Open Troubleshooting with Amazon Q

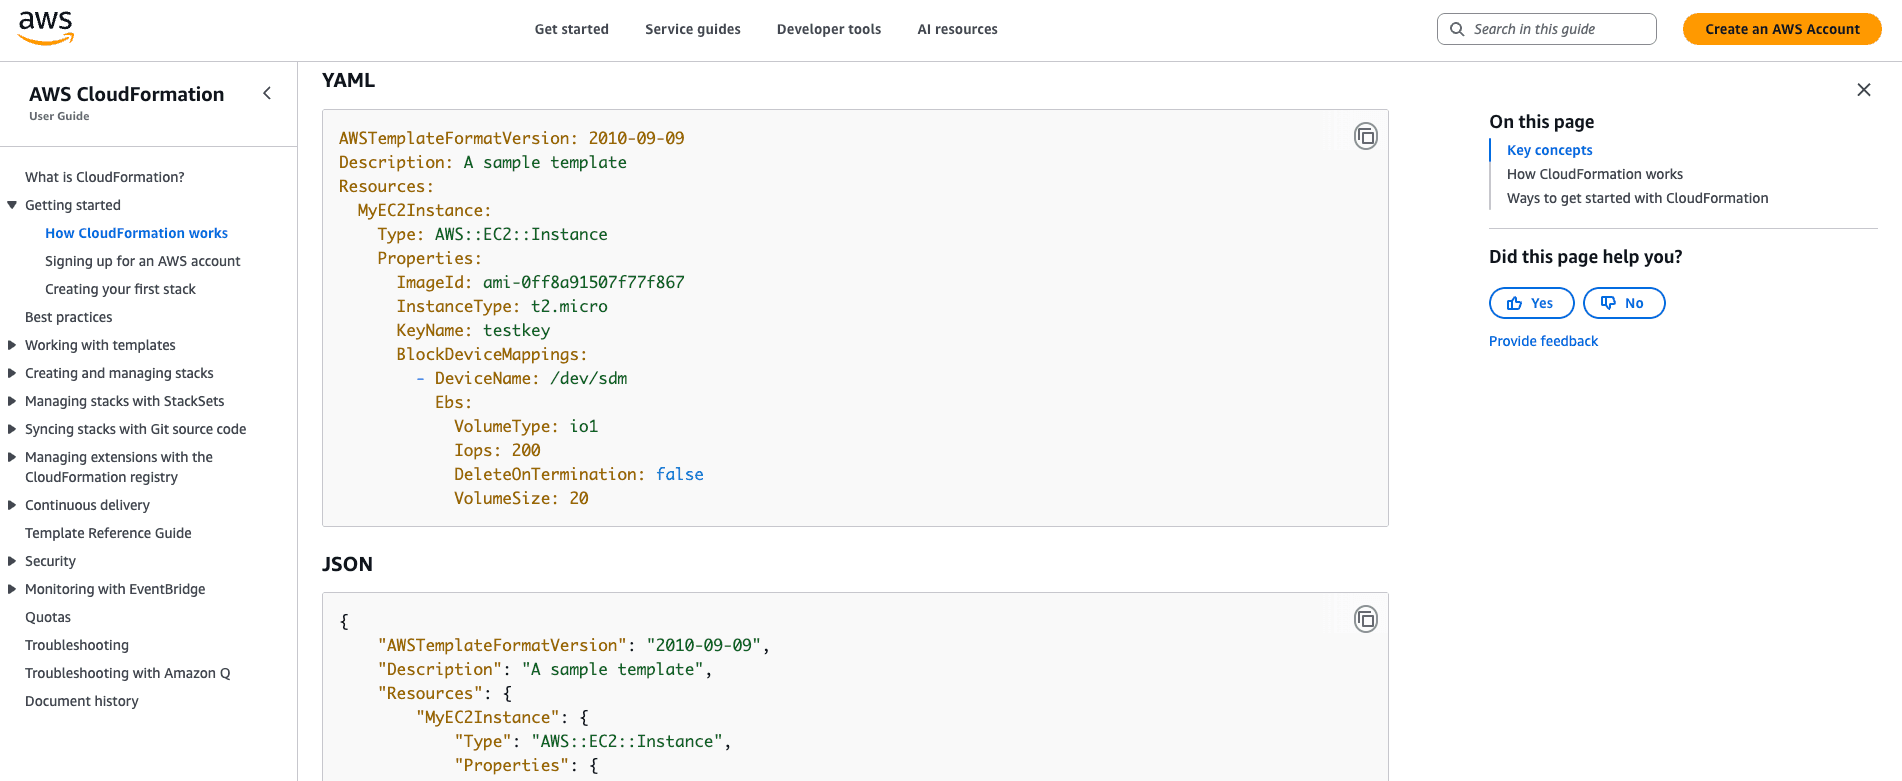click(128, 673)
